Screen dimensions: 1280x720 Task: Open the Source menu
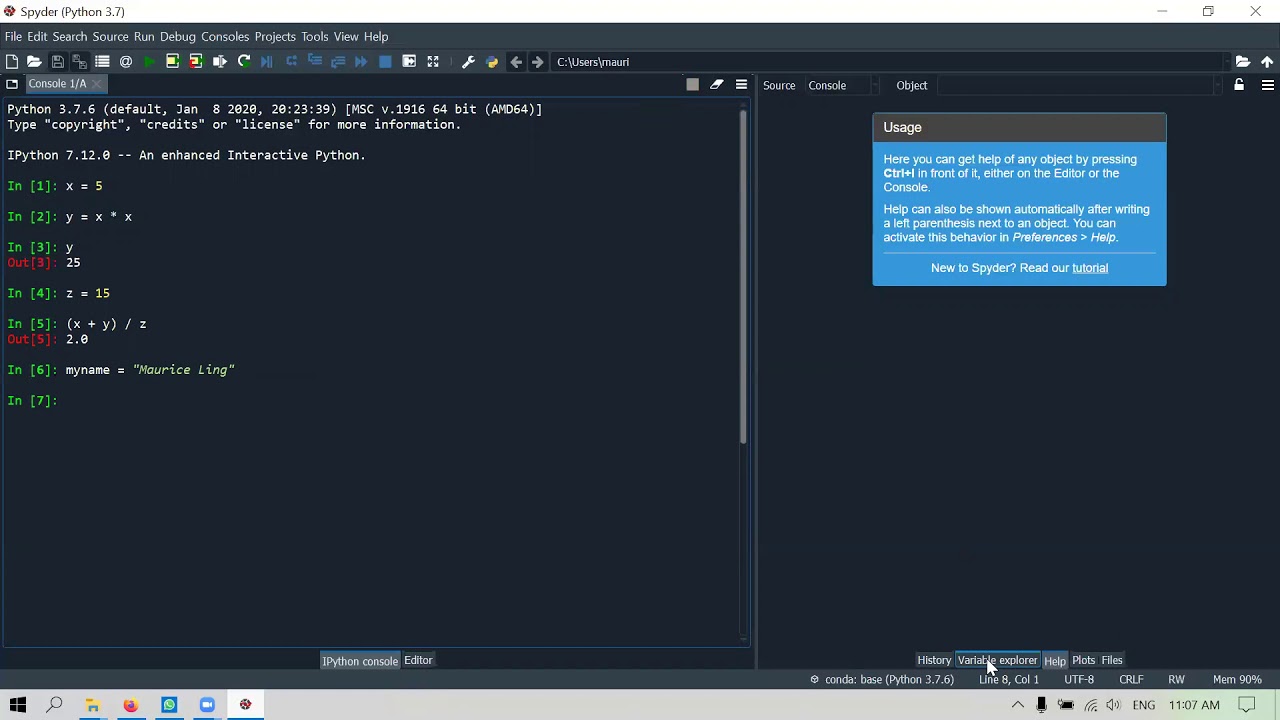tap(110, 37)
